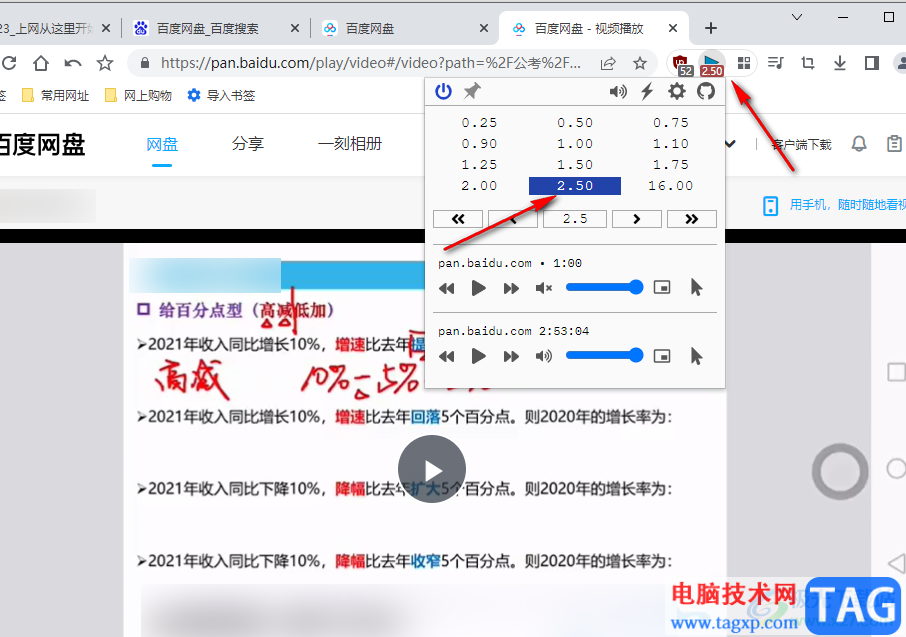
Task: Toggle the browser sidebar panel icon
Action: pos(871,62)
